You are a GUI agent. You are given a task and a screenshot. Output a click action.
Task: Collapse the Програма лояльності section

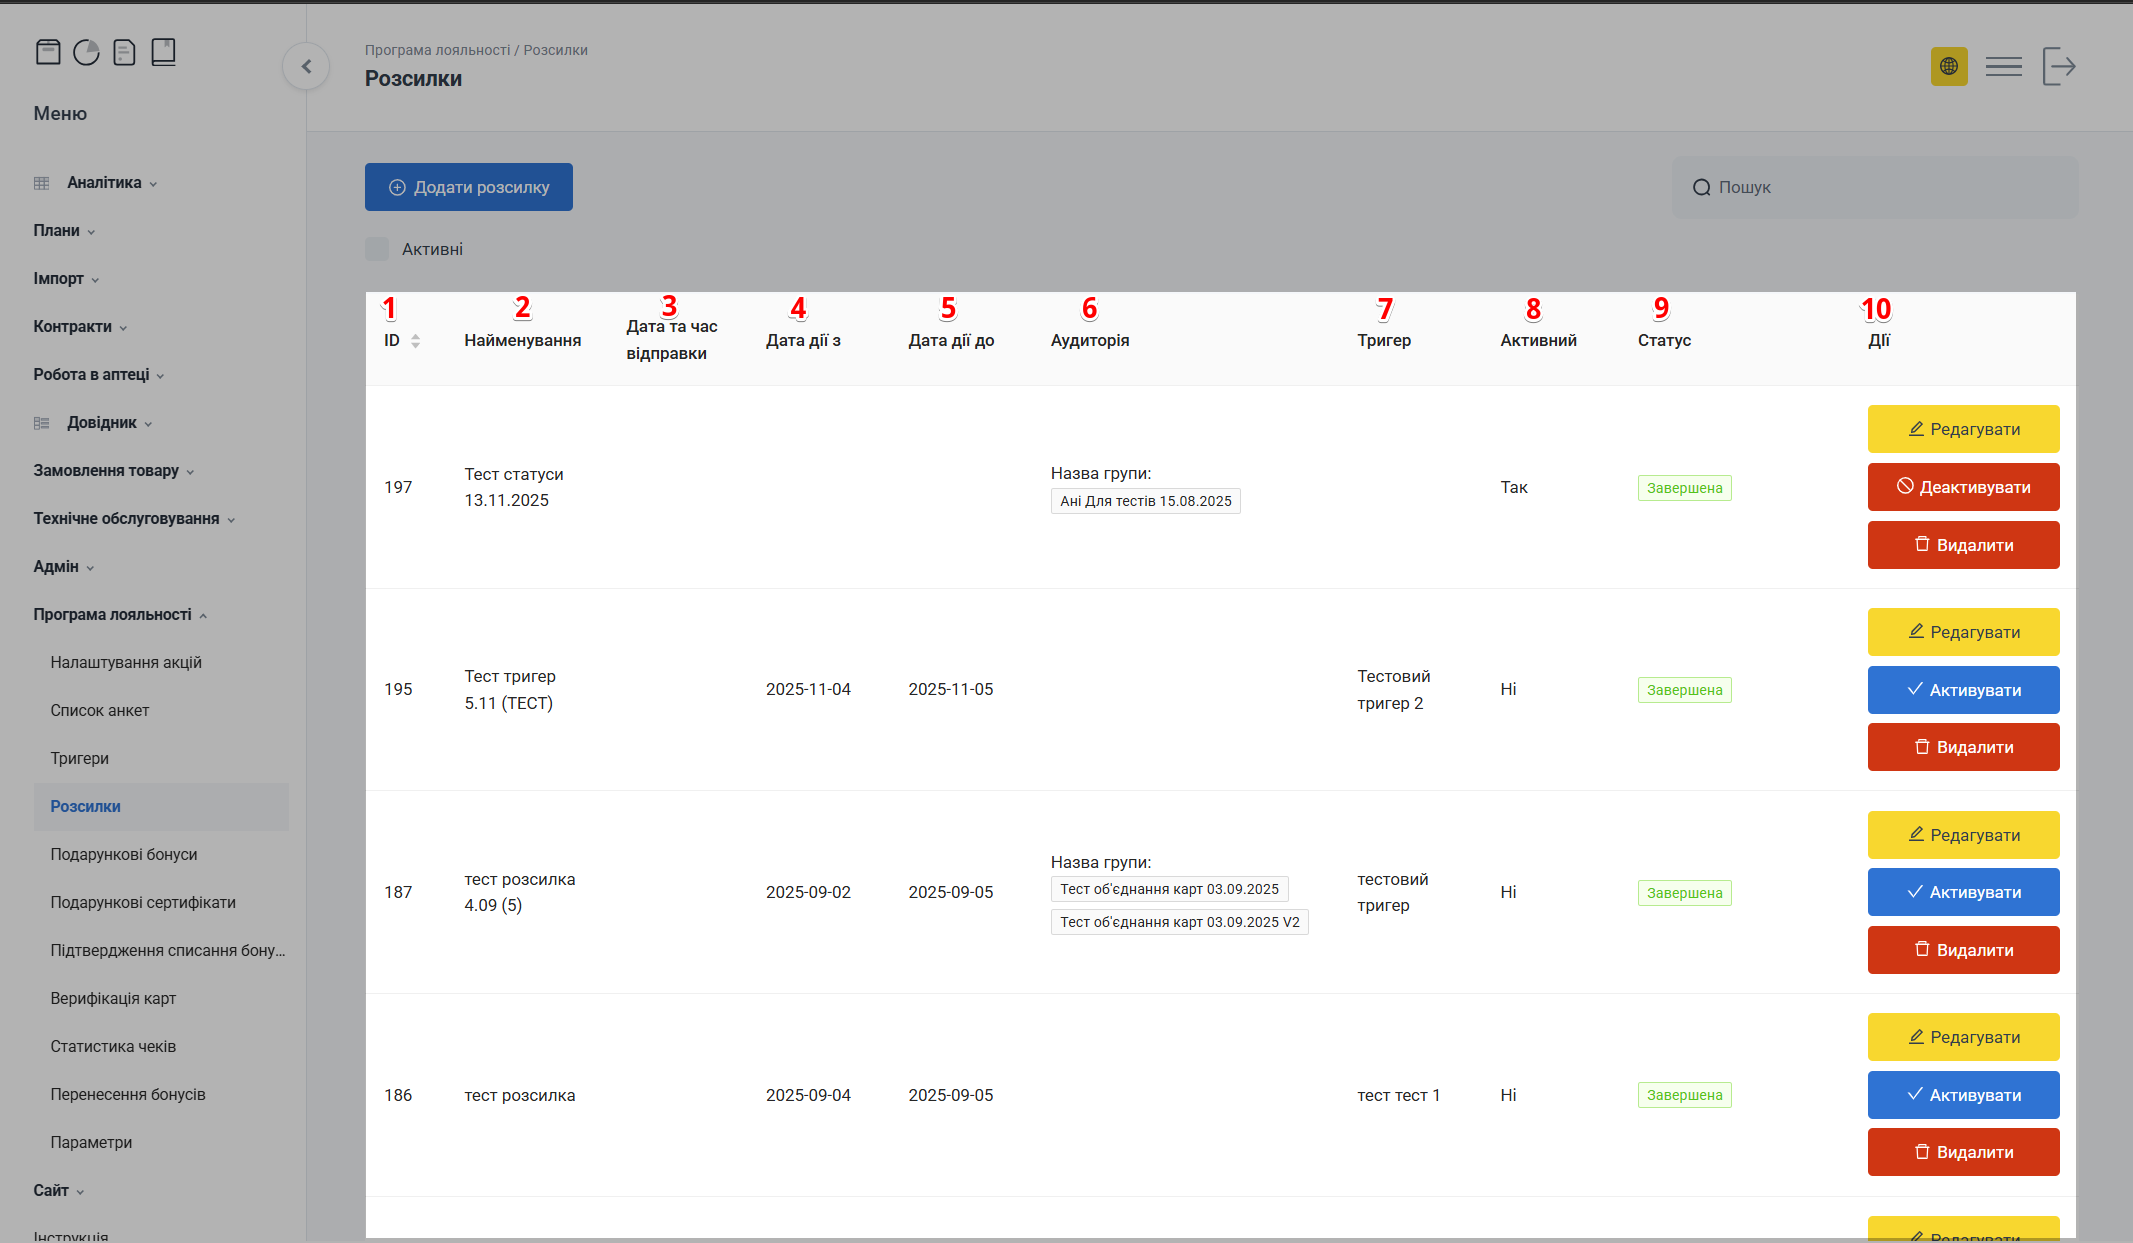[x=112, y=615]
